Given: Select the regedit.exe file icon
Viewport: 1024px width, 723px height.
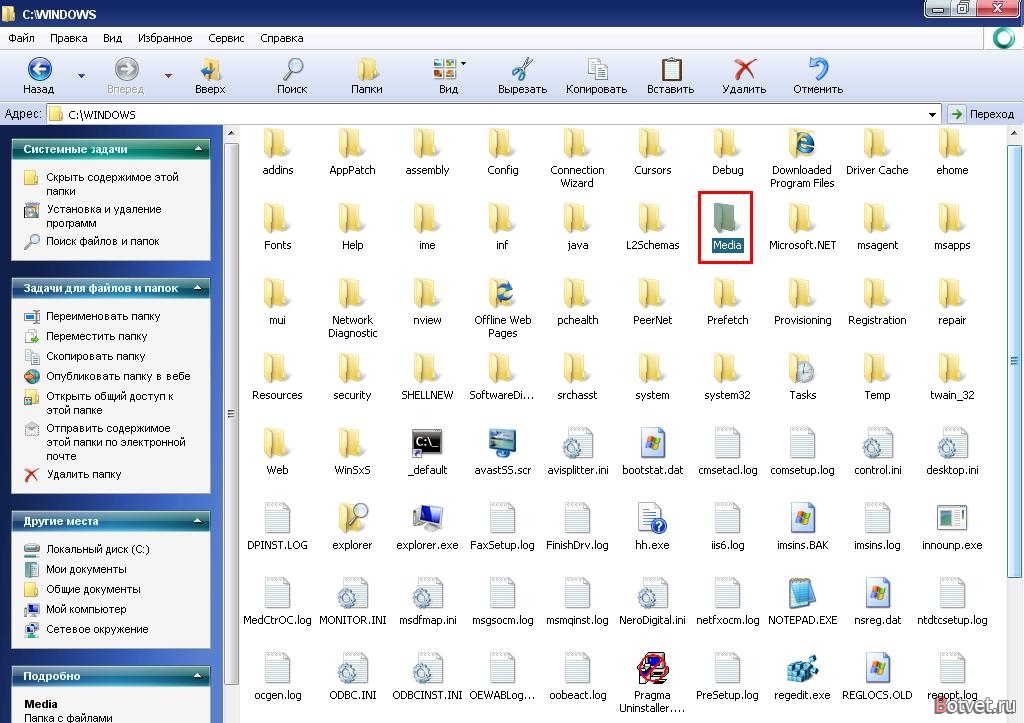Looking at the screenshot, I should [802, 669].
